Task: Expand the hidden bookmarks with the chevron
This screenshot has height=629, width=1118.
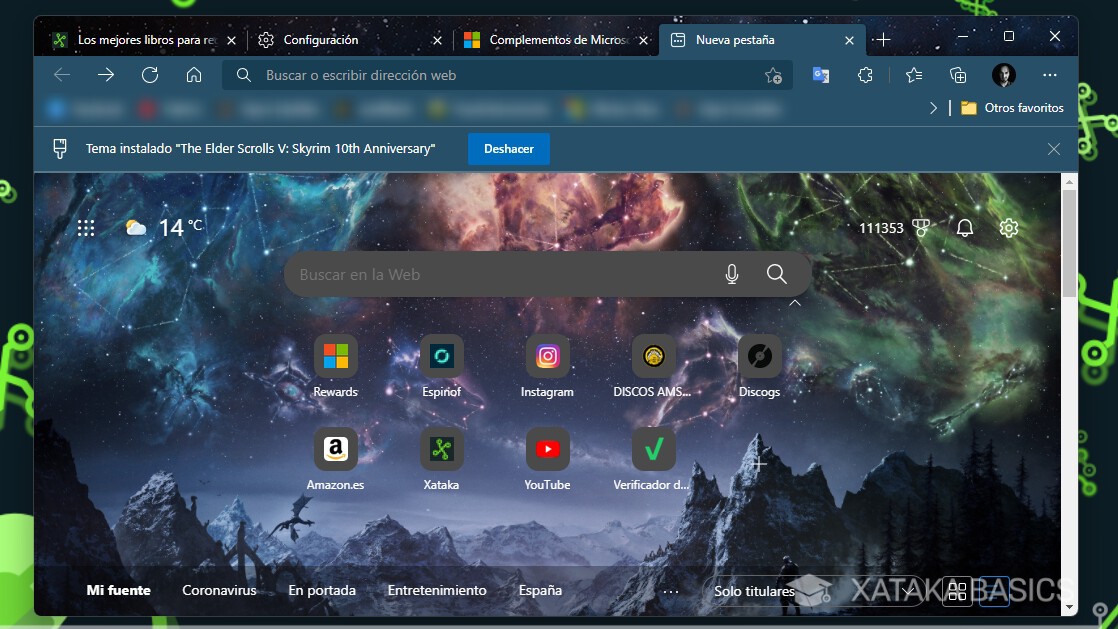Action: click(x=933, y=108)
